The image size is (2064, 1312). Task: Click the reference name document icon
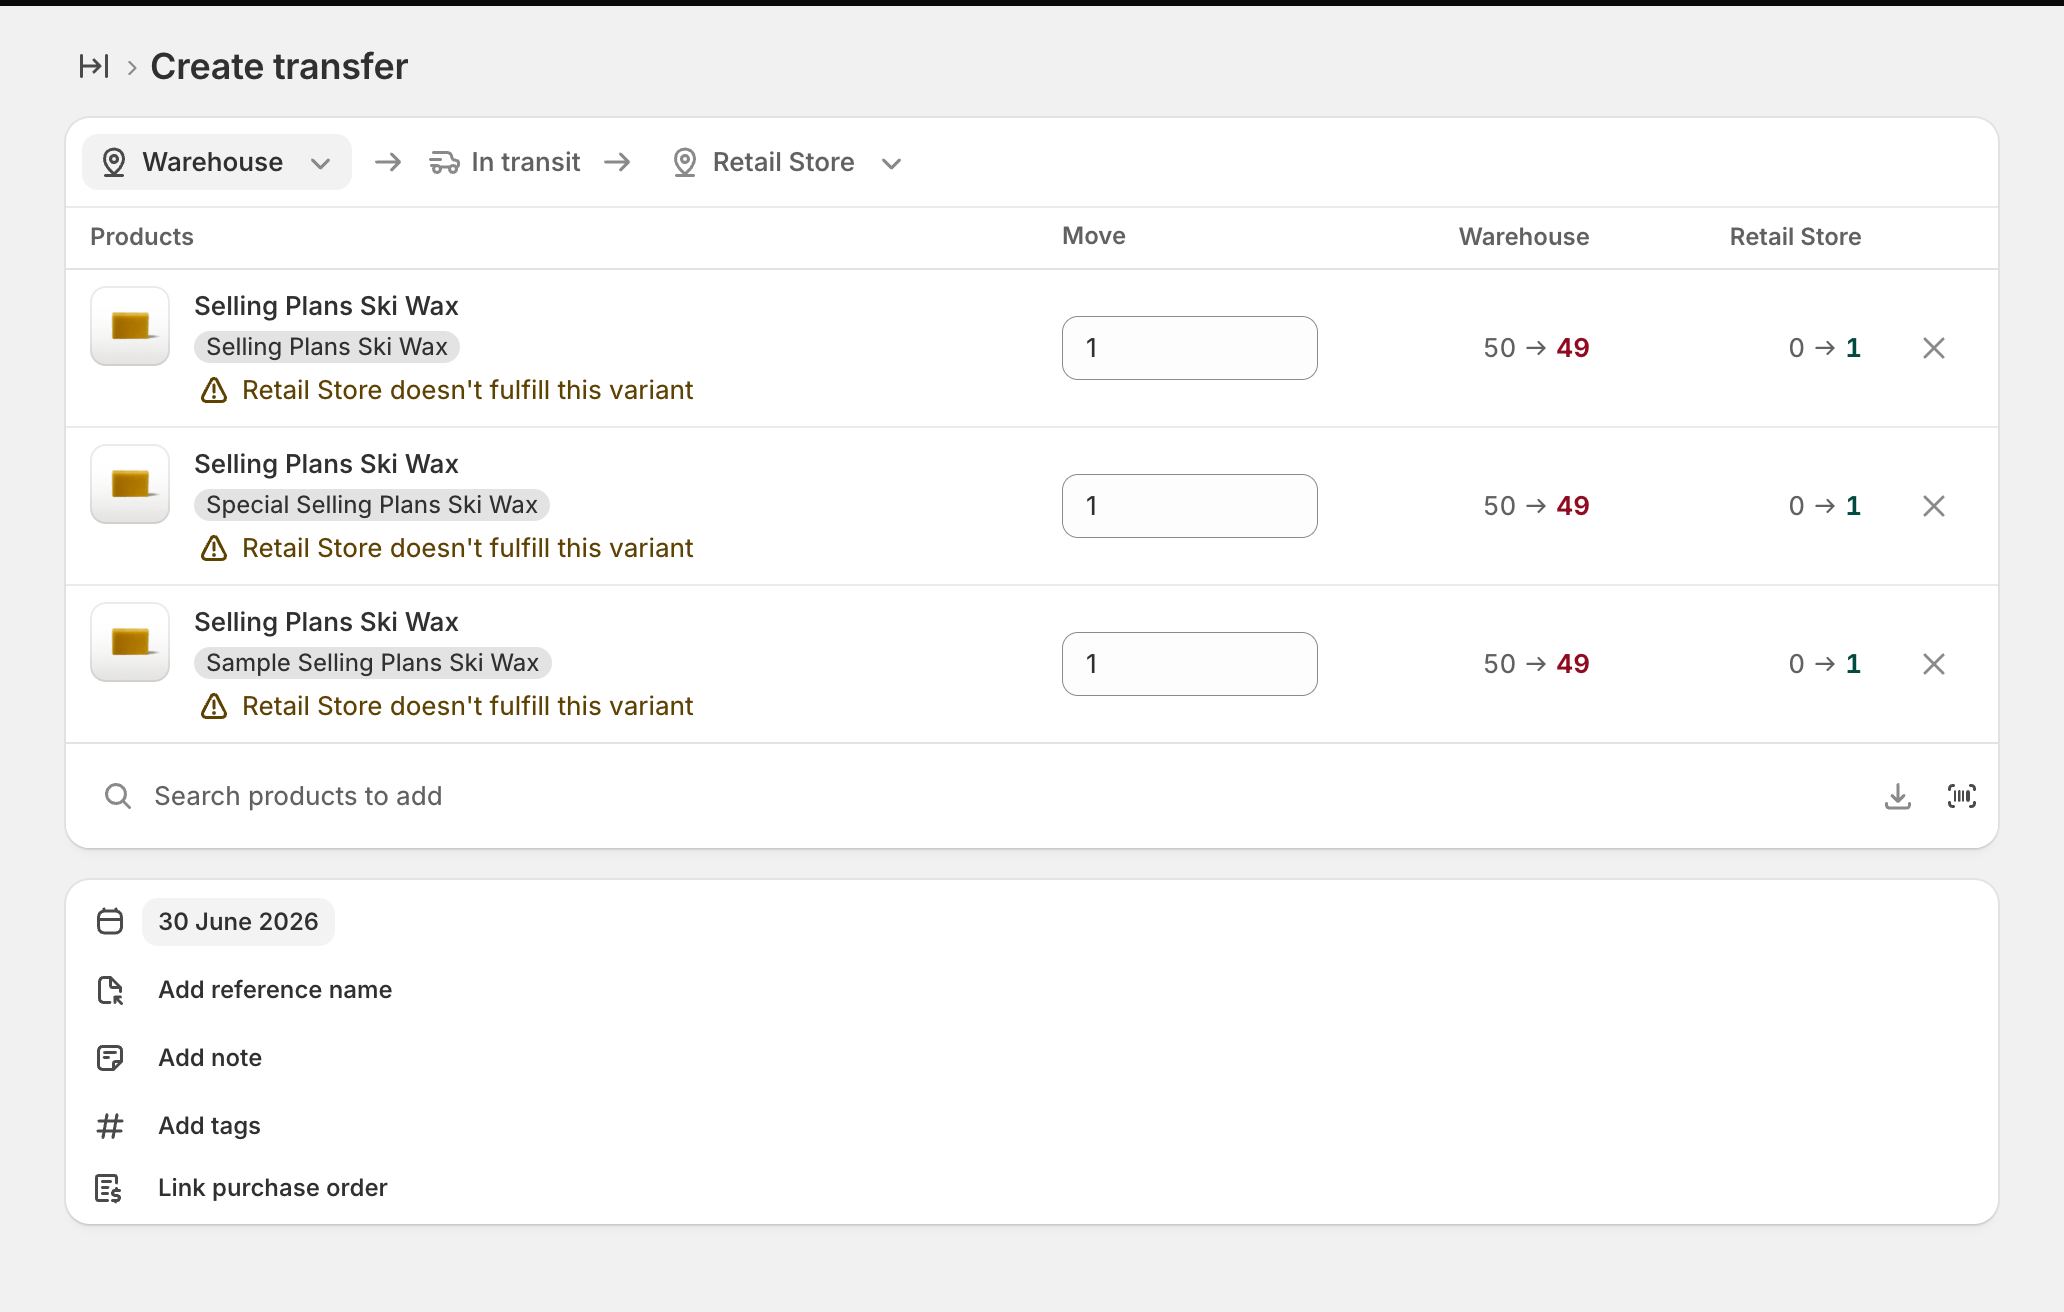point(110,990)
